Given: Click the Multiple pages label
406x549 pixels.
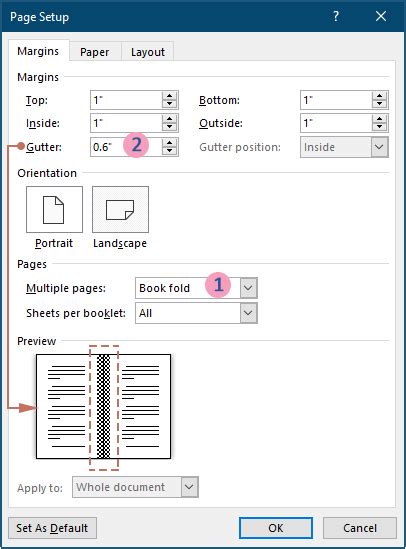Looking at the screenshot, I should coord(66,288).
